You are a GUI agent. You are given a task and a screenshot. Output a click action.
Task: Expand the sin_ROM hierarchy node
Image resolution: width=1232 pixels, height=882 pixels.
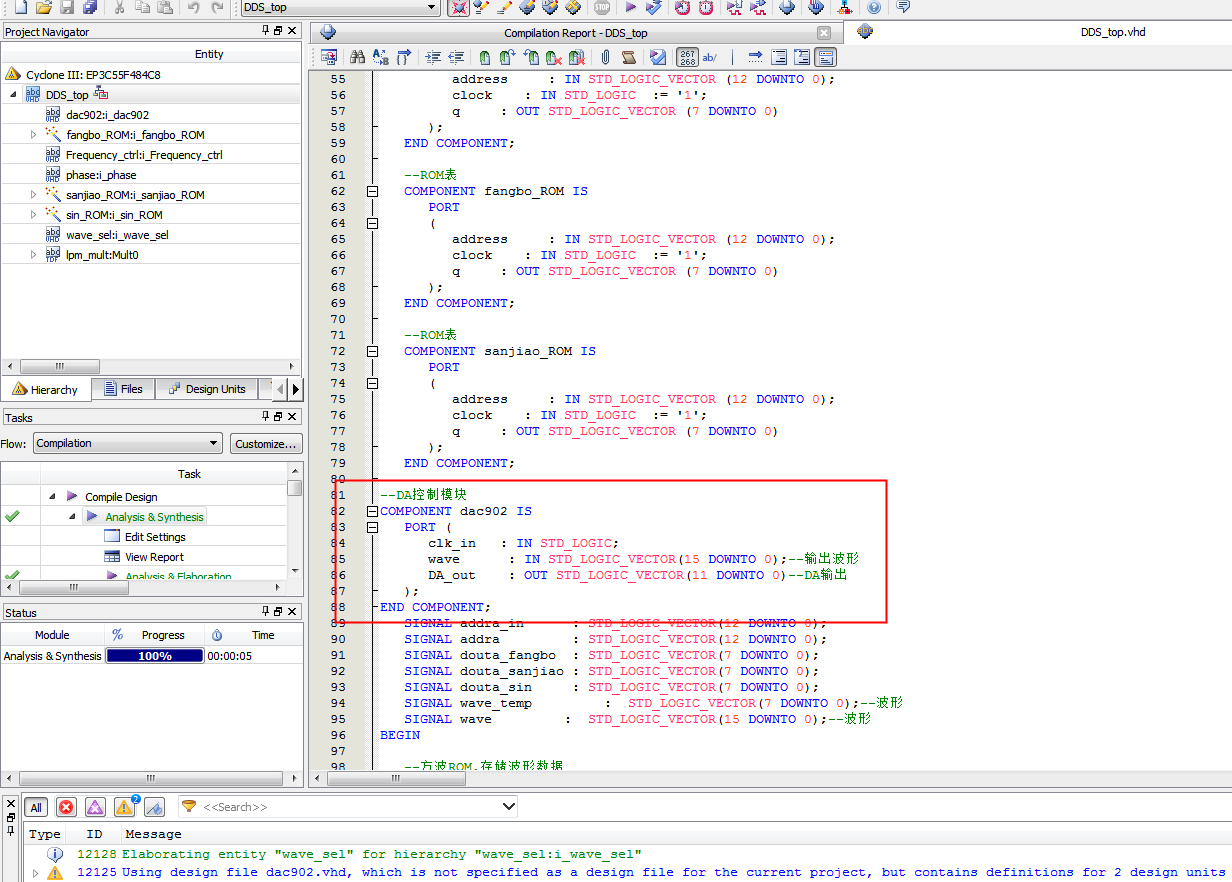point(33,215)
